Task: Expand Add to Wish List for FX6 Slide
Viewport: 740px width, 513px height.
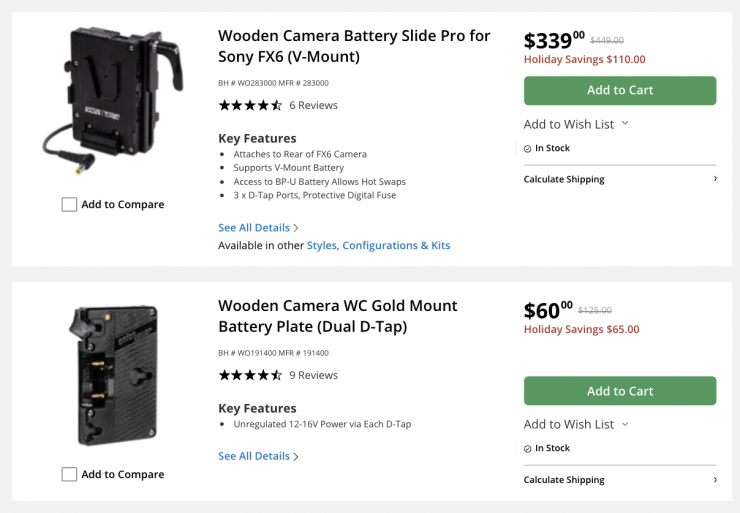Action: pos(576,124)
